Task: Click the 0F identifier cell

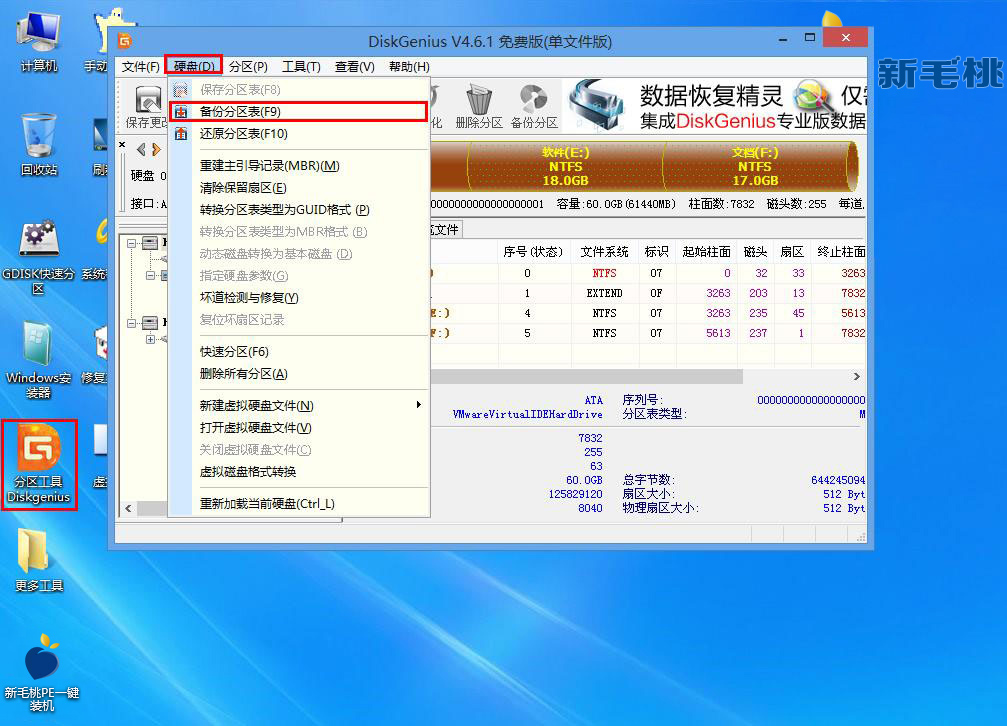Action: pos(656,293)
